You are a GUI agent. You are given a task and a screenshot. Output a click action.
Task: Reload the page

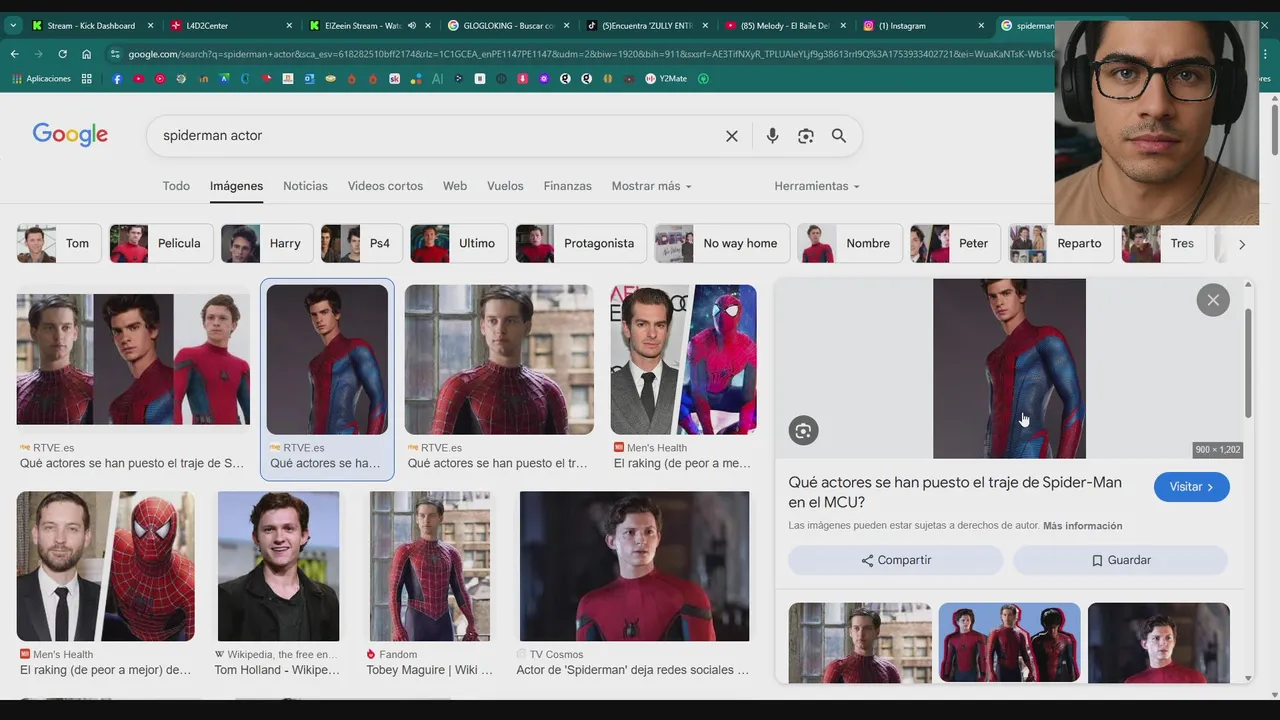click(62, 54)
